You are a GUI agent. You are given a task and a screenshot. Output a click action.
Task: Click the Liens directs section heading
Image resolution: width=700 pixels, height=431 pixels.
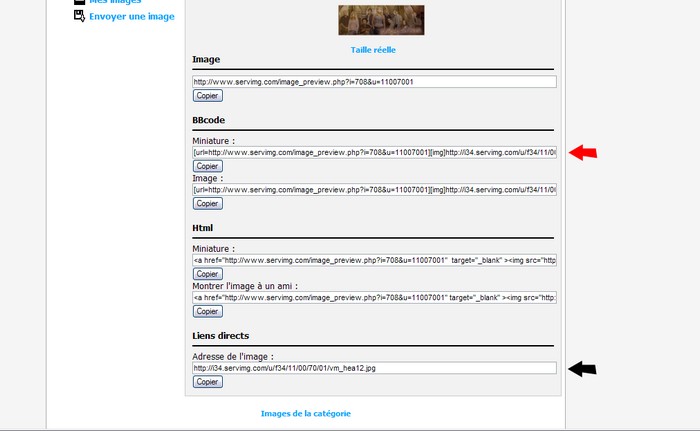pyautogui.click(x=221, y=336)
